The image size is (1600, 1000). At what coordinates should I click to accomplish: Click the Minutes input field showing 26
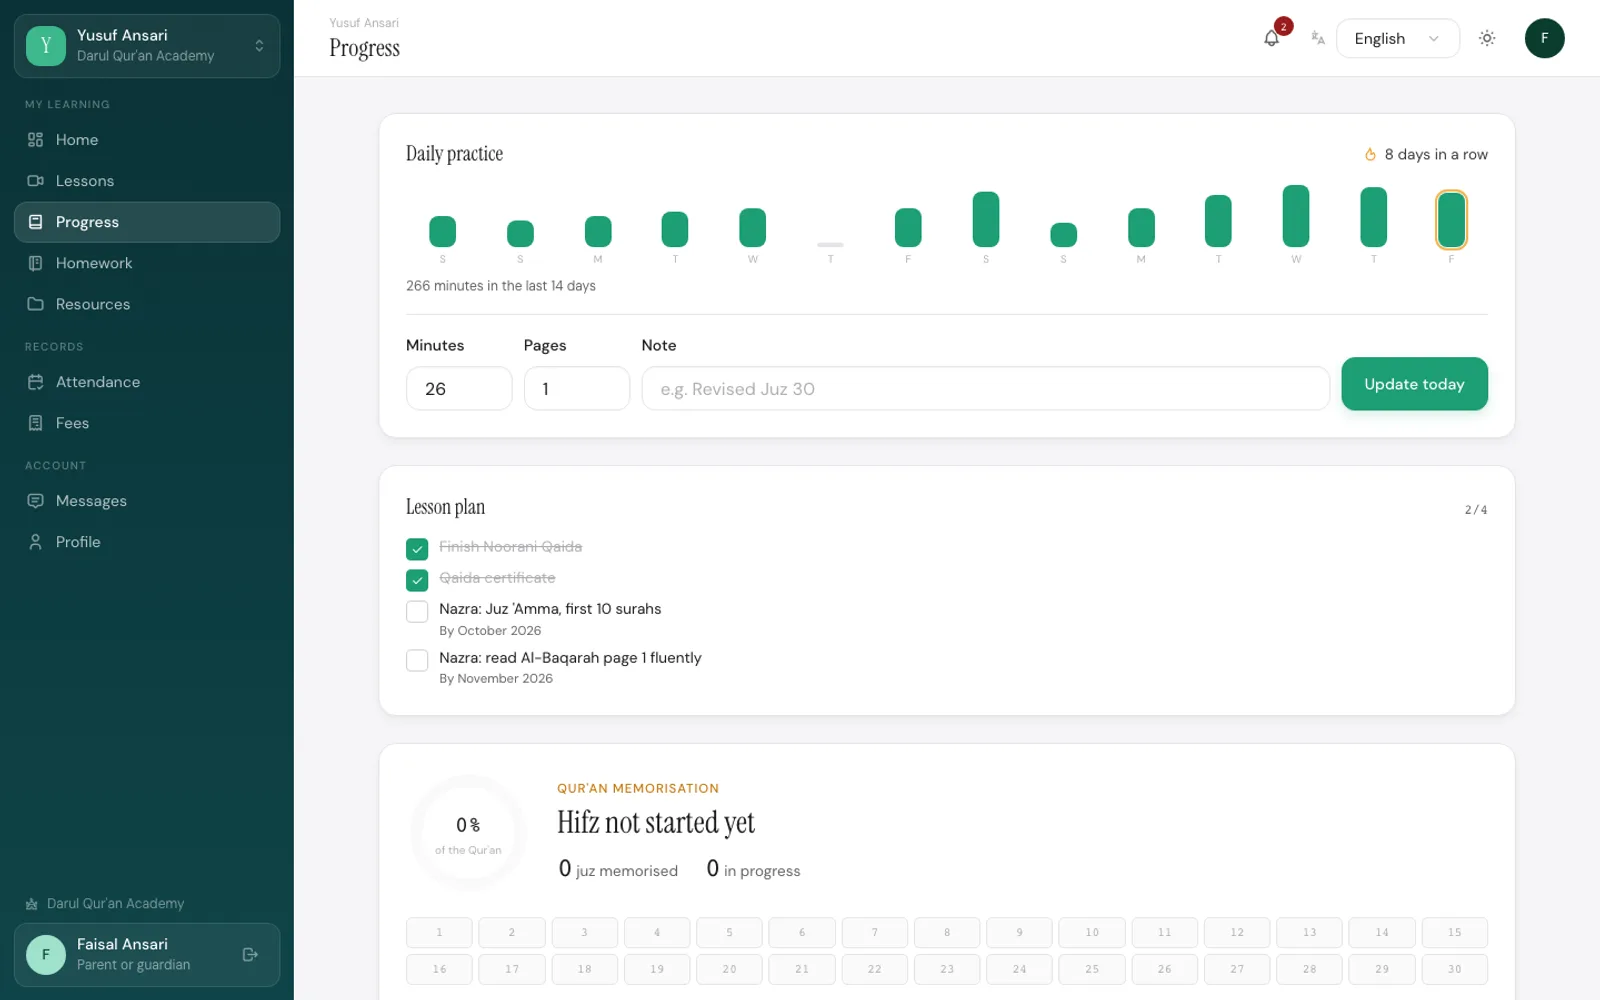459,388
